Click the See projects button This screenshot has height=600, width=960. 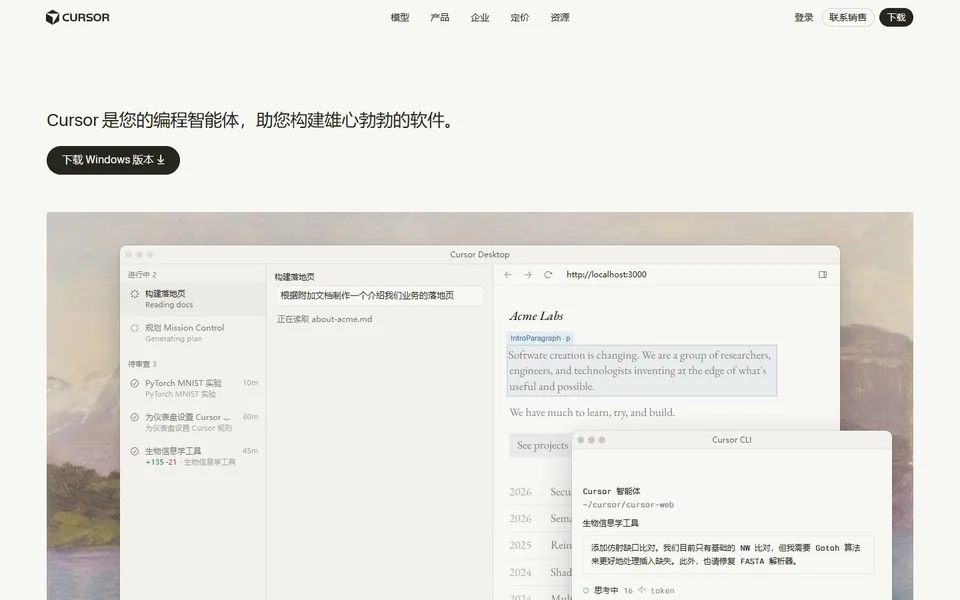click(x=541, y=446)
